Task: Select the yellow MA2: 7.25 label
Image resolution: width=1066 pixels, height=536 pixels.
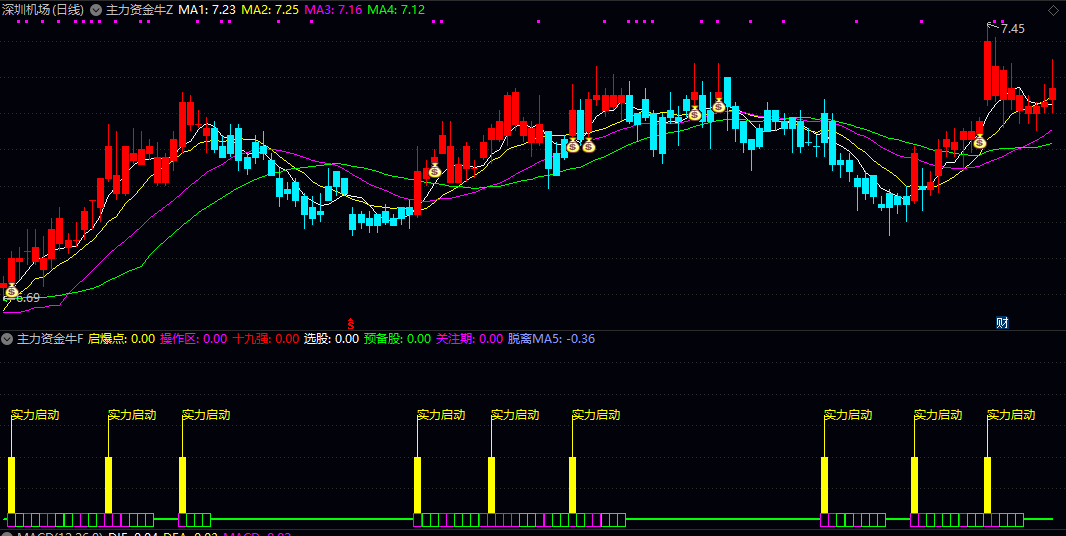Action: pos(270,9)
